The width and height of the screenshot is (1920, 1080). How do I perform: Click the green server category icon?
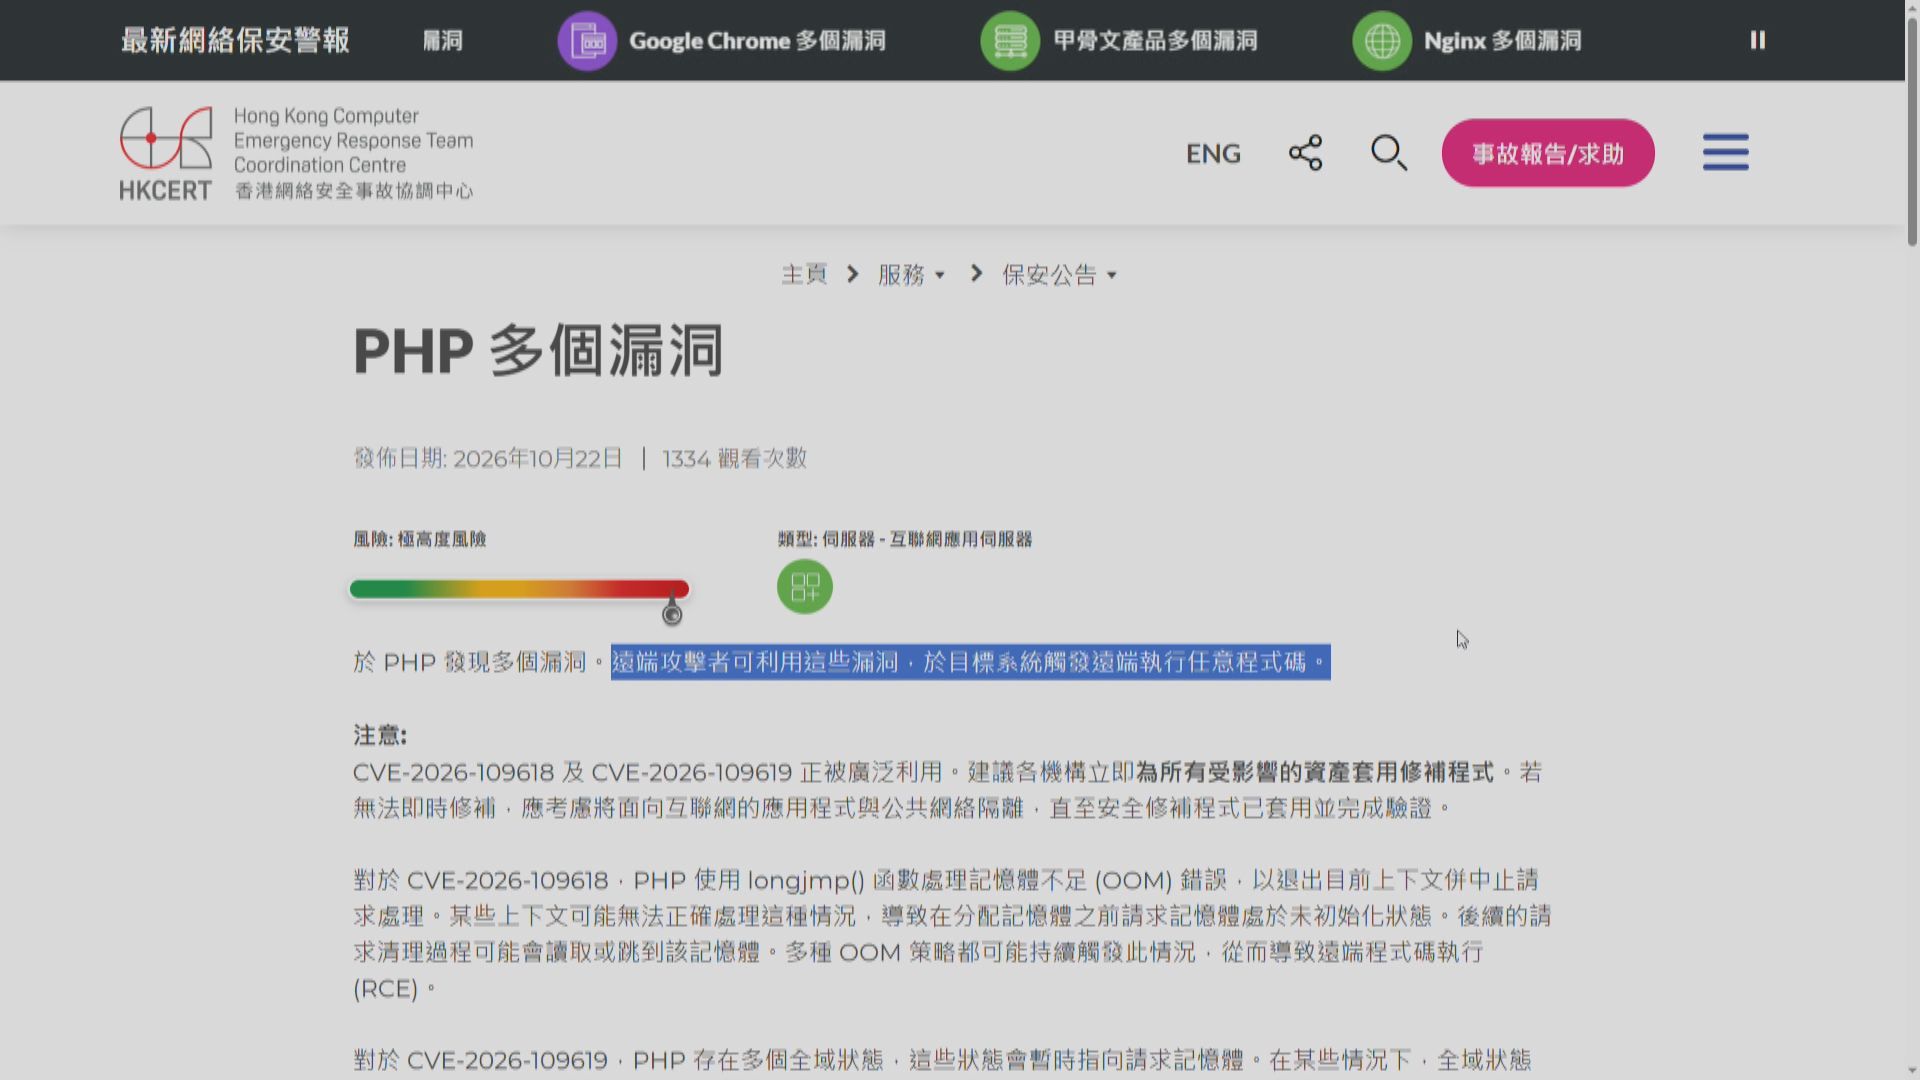pos(805,587)
